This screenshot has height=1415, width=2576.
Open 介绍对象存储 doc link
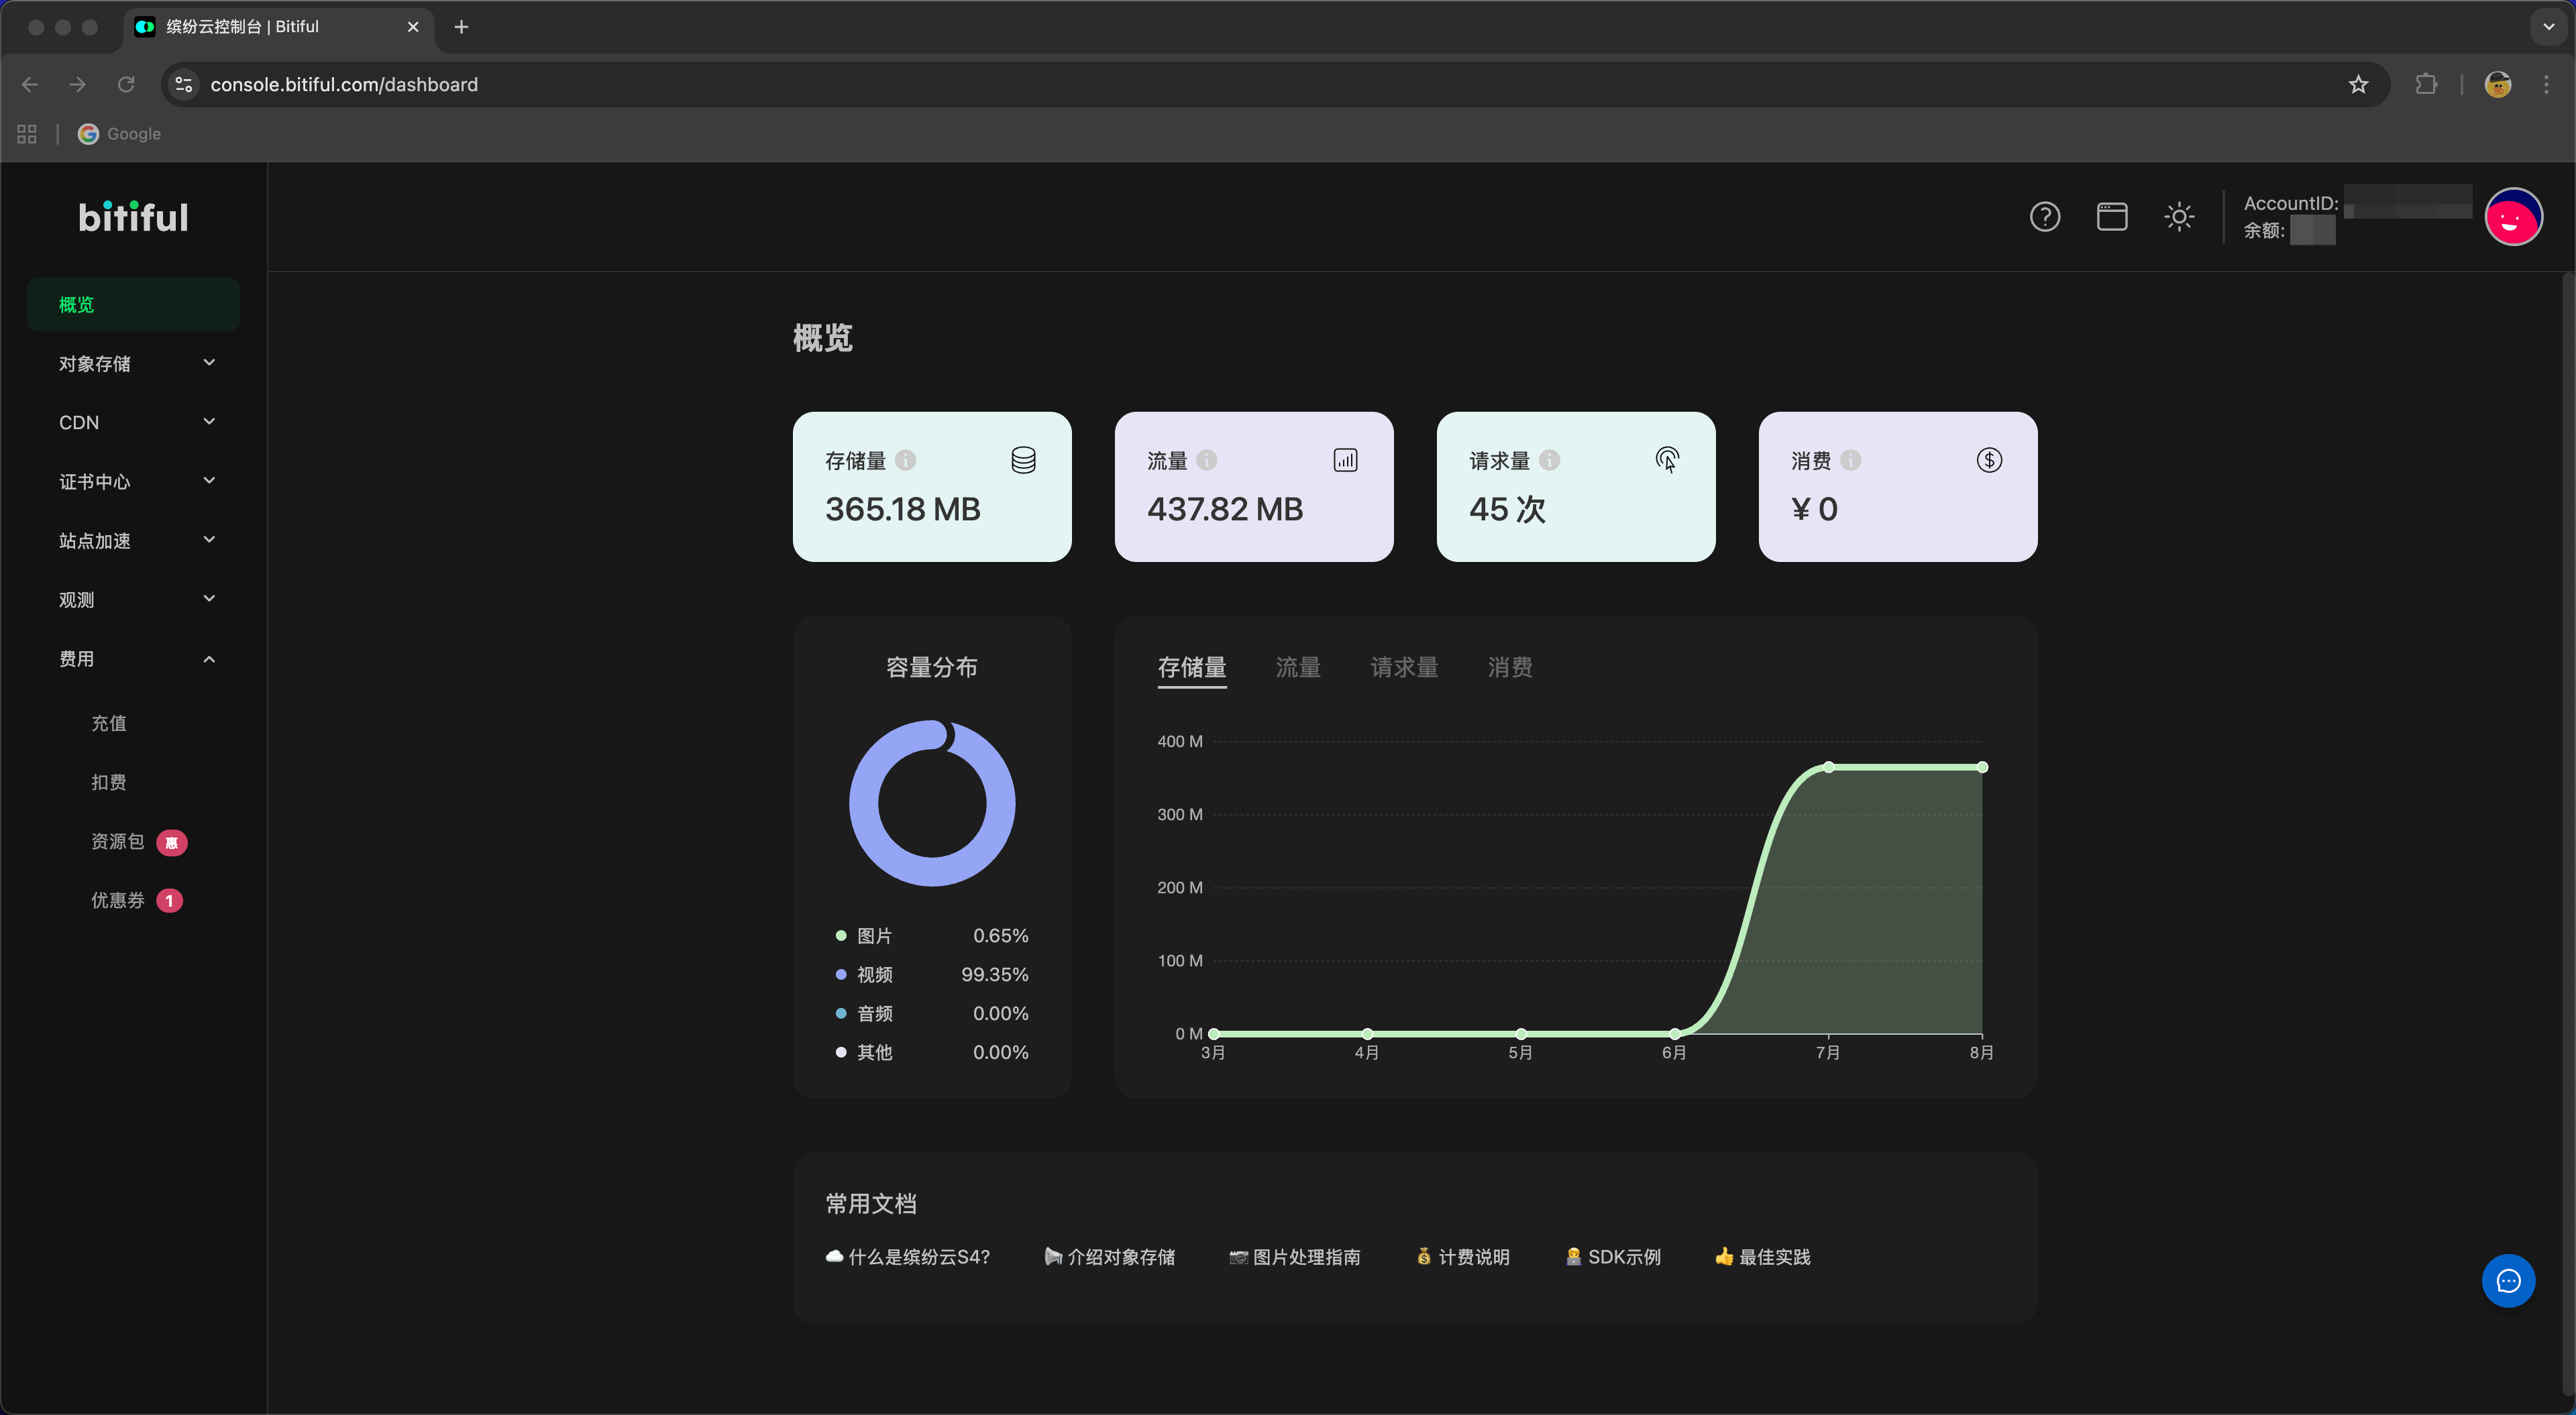(x=1110, y=1257)
